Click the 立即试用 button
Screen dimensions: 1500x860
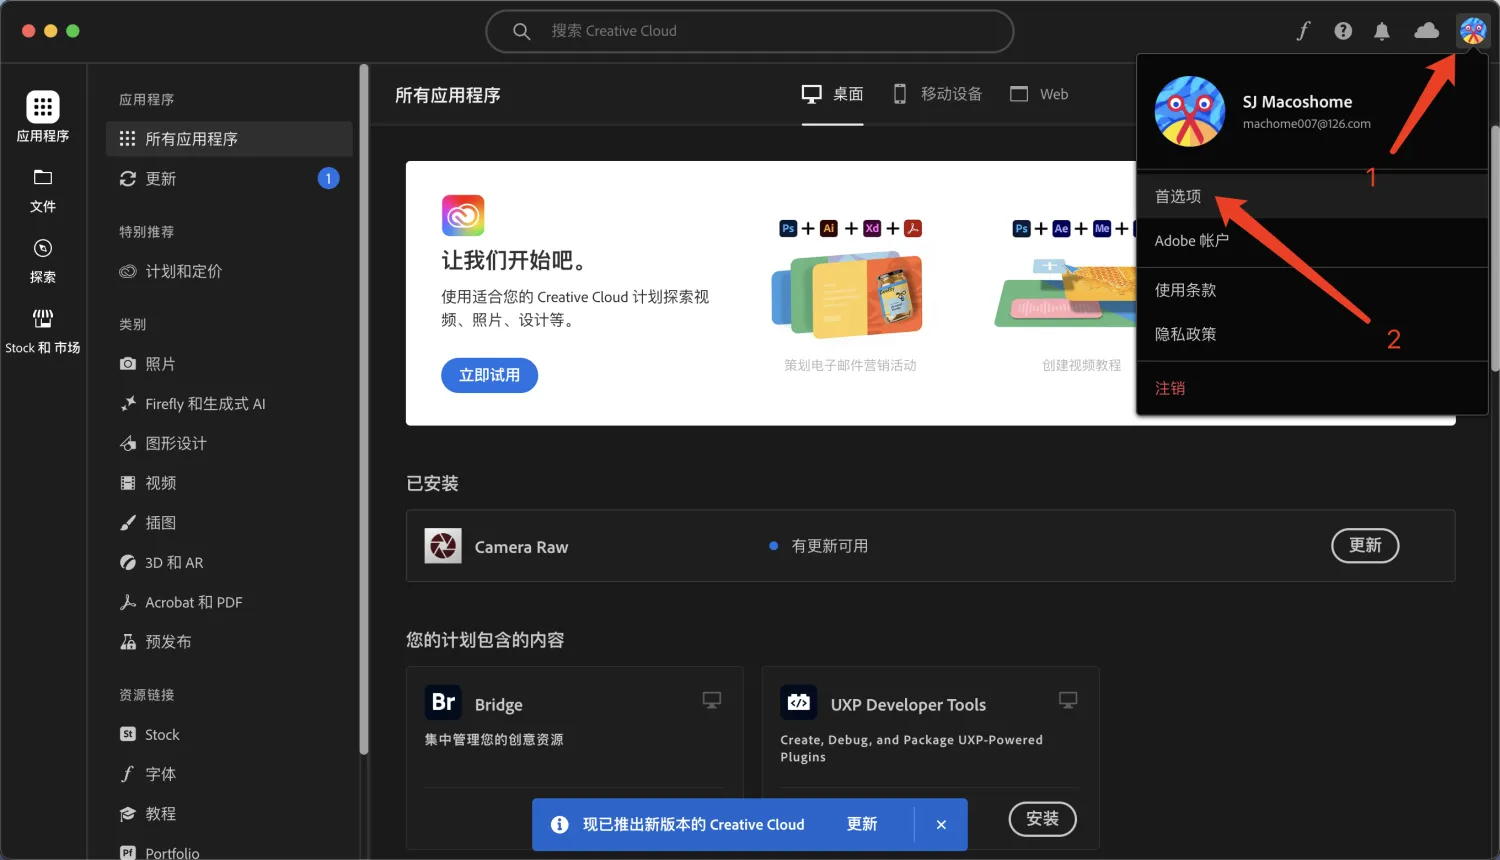click(490, 375)
